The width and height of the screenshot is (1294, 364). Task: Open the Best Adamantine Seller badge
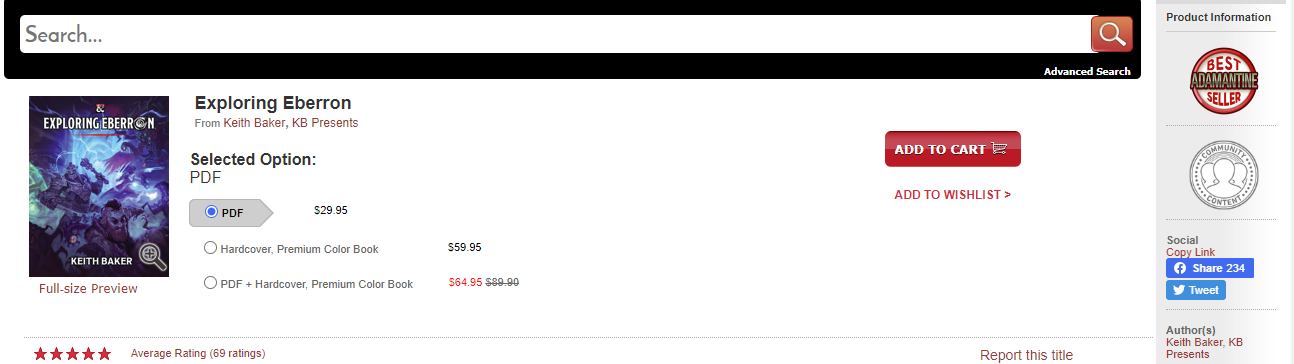(x=1223, y=81)
